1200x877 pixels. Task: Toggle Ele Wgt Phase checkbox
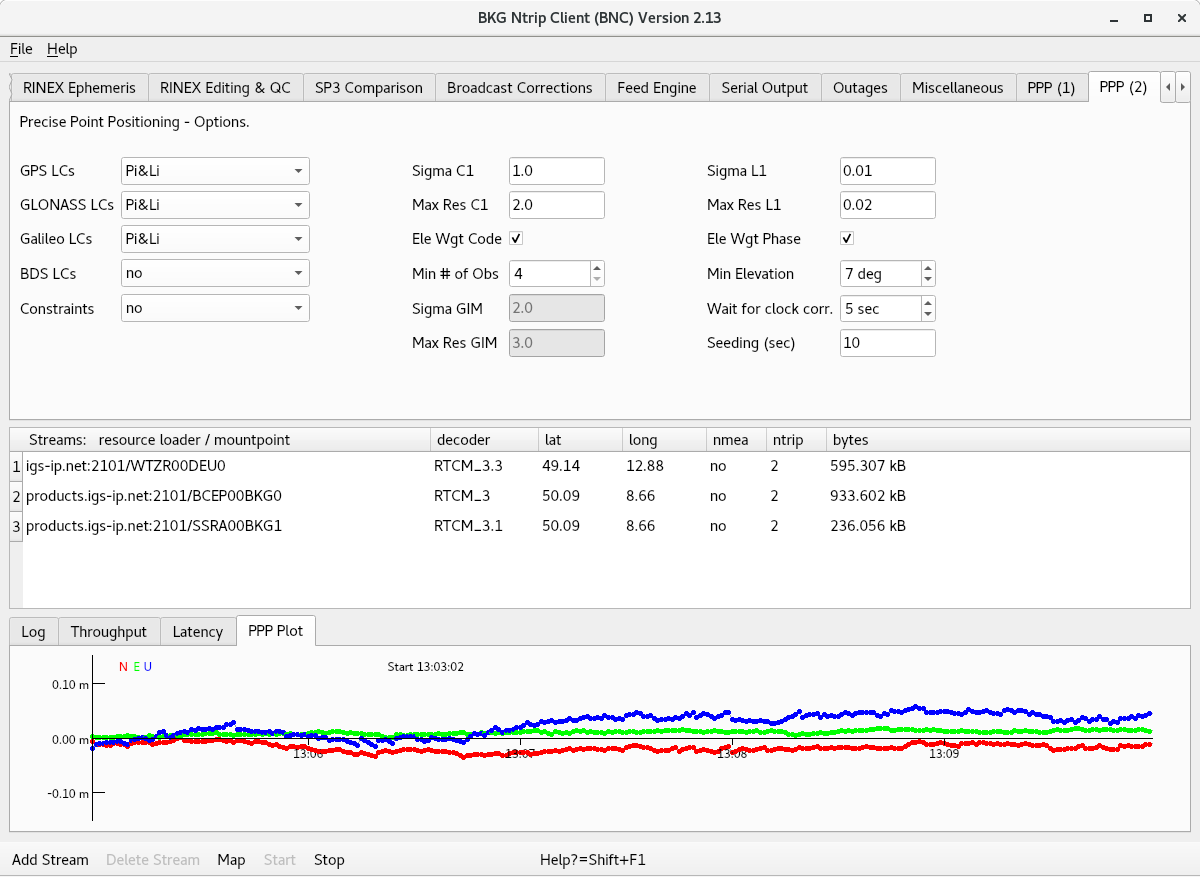coord(847,239)
